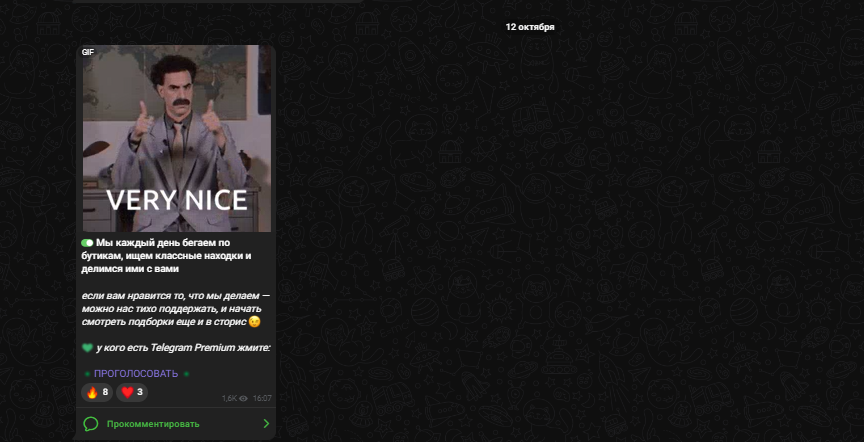Viewport: 864px width, 442px height.
Task: Click the bold text 'Мы каждый день бегаем по'
Action: point(163,243)
